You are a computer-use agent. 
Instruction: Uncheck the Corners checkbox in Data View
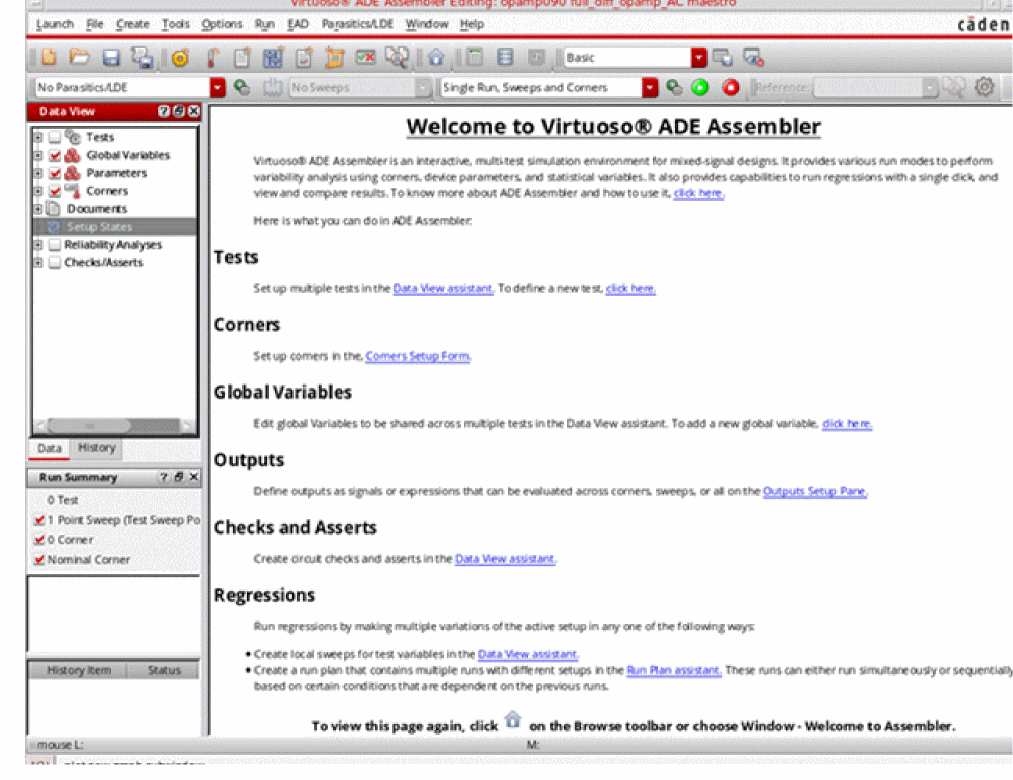(x=55, y=191)
